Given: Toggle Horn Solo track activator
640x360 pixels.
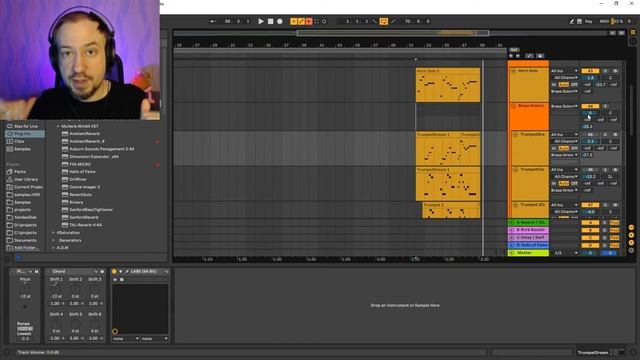Looking at the screenshot, I should click(x=590, y=71).
